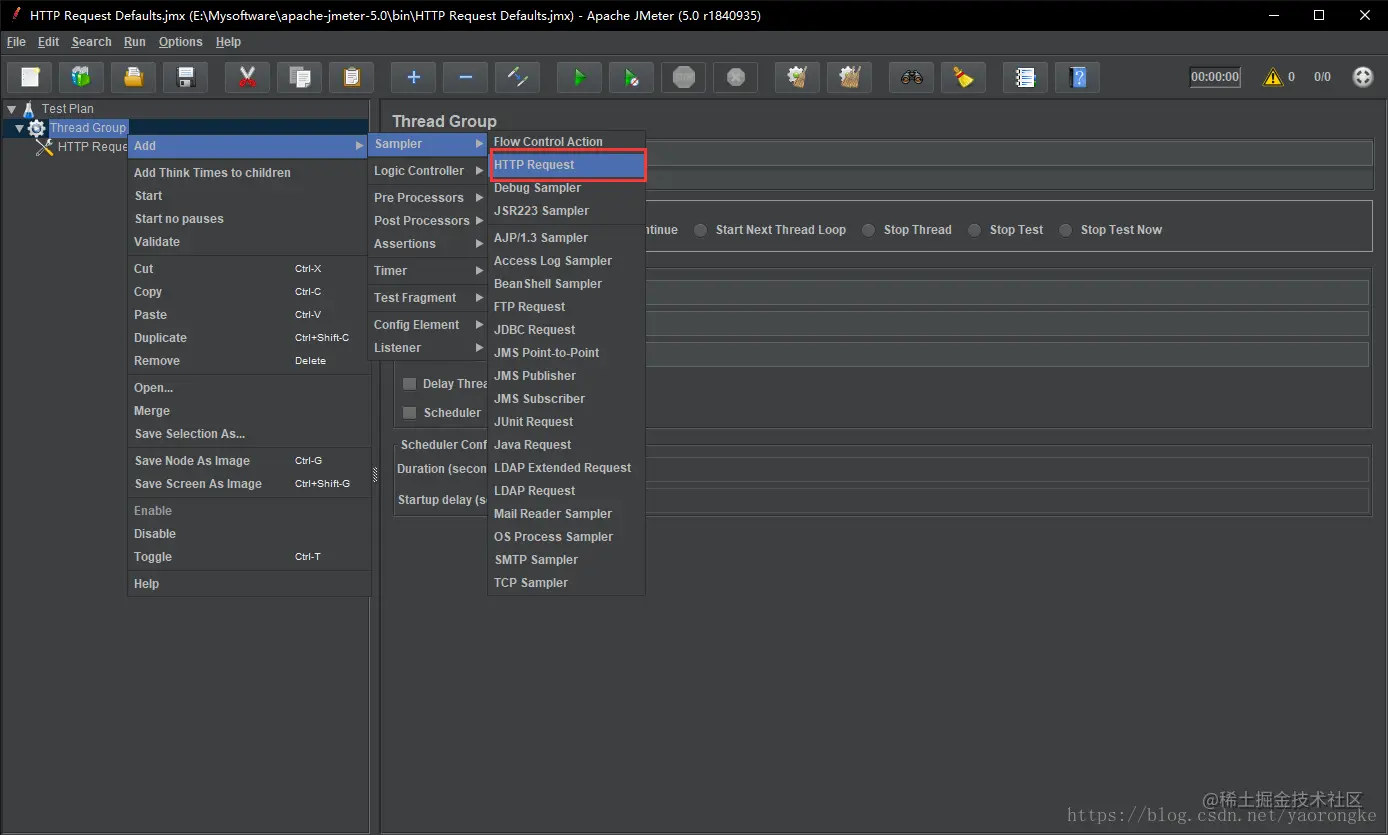Expand the Config Element submenu
This screenshot has width=1388, height=835.
[428, 325]
